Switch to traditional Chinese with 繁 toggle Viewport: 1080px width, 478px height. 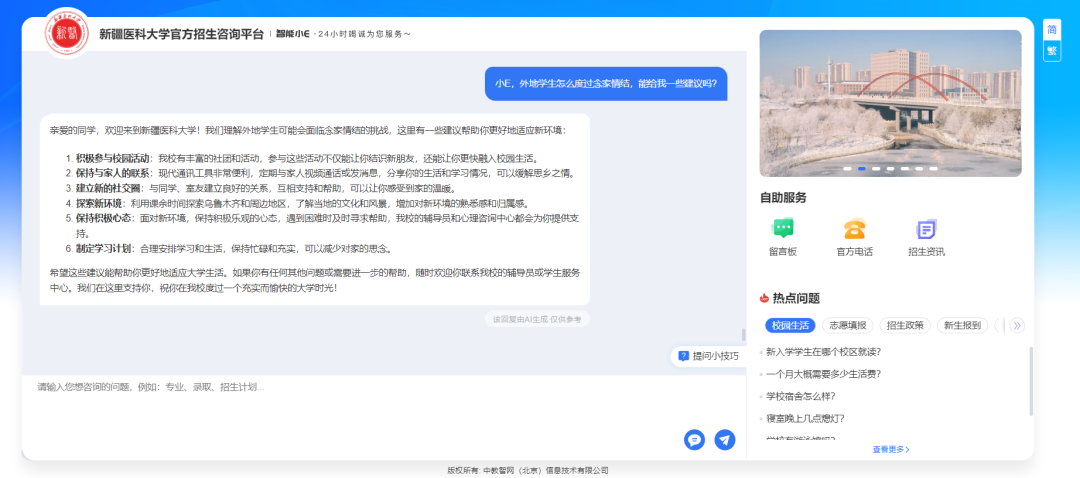tap(1052, 50)
